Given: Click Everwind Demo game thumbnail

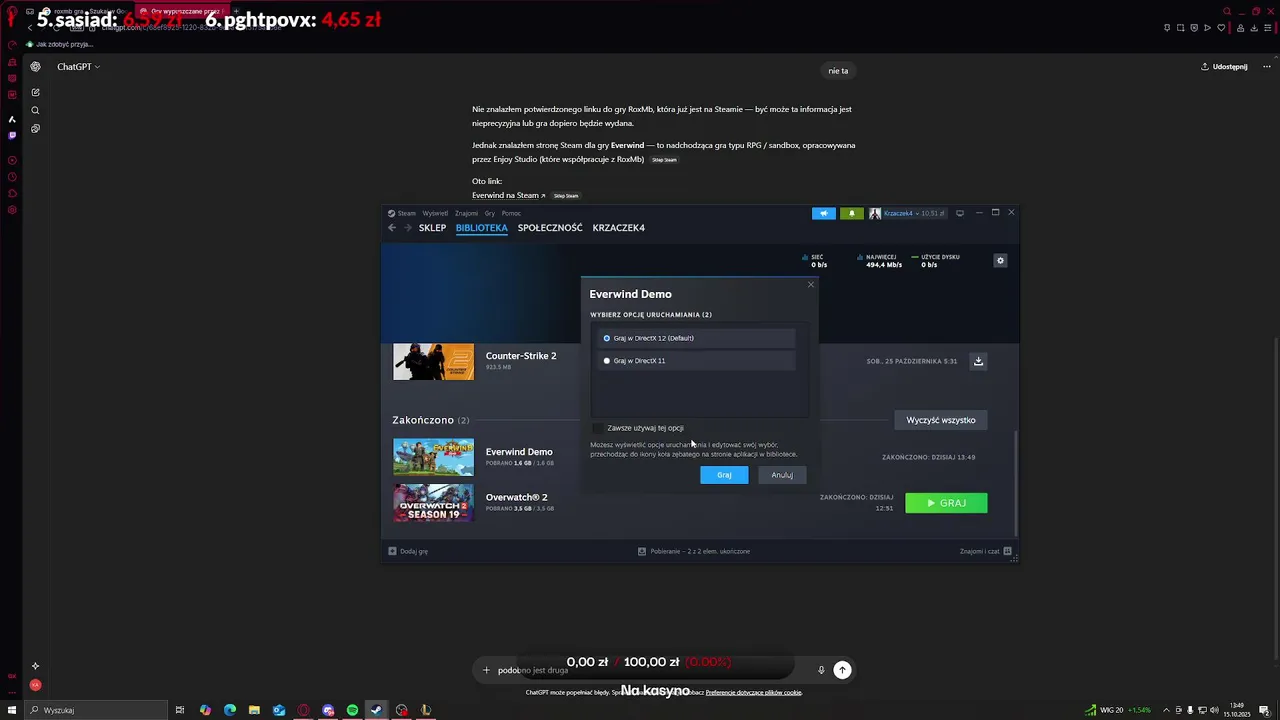Looking at the screenshot, I should click(x=433, y=457).
